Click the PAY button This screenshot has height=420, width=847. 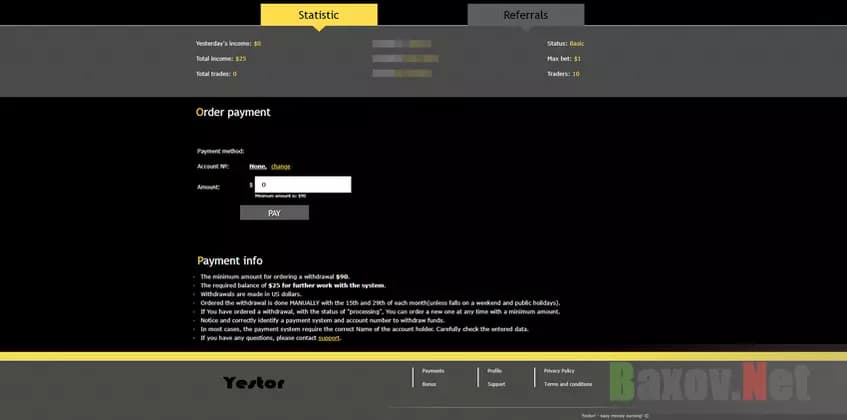pyautogui.click(x=274, y=213)
